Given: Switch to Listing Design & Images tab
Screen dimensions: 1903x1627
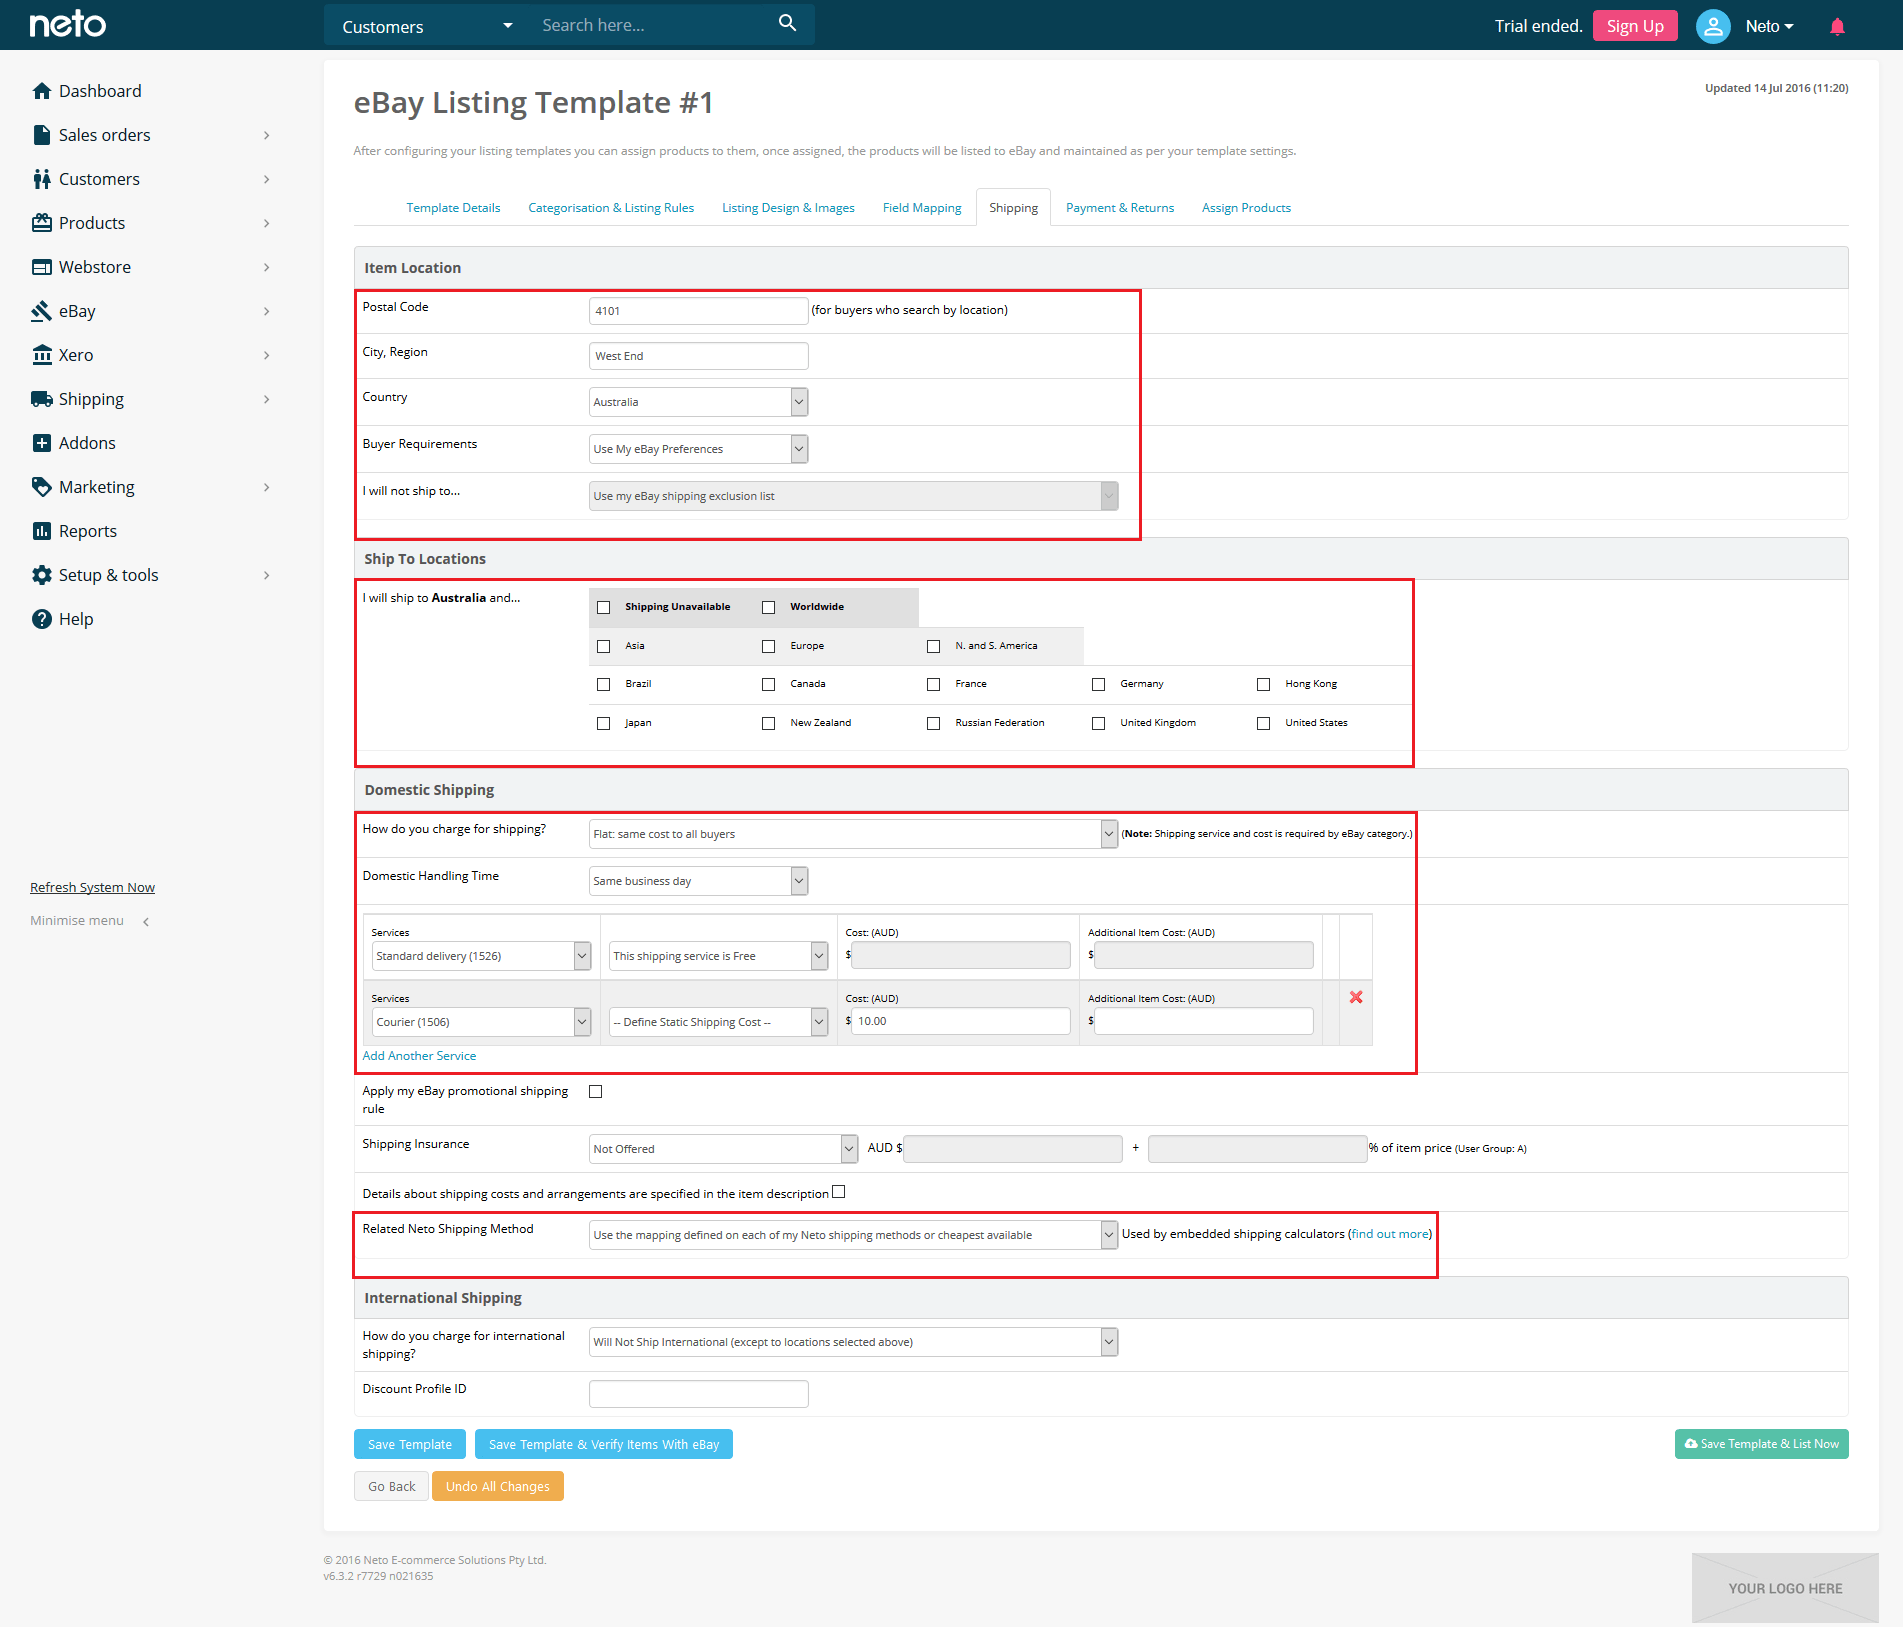Looking at the screenshot, I should pos(788,208).
